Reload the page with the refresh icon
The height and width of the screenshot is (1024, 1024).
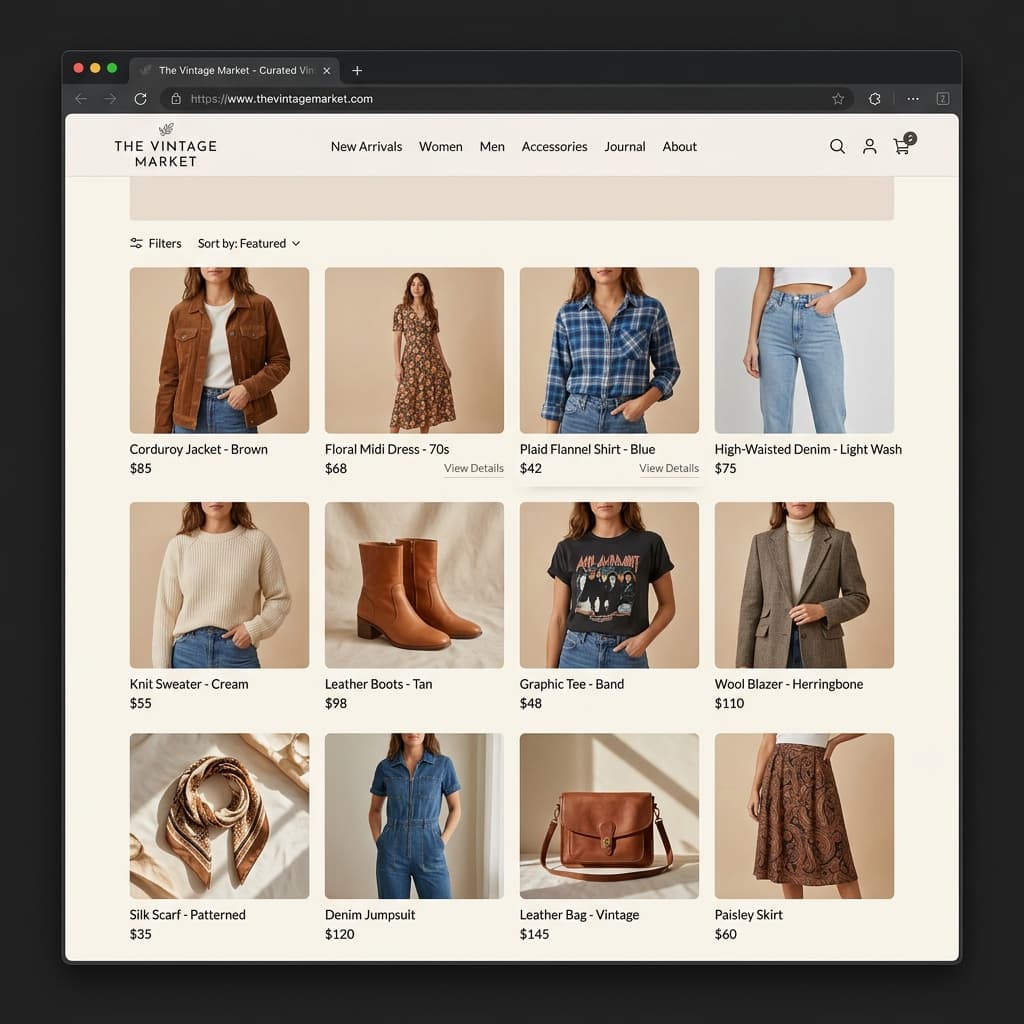click(x=140, y=98)
